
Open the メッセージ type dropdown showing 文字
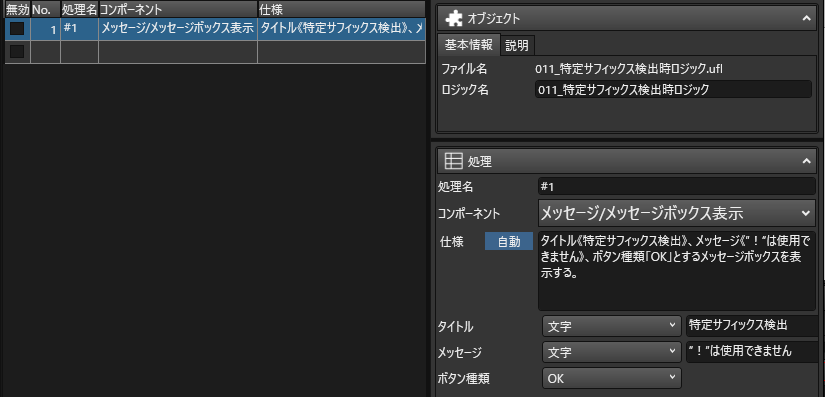point(611,352)
